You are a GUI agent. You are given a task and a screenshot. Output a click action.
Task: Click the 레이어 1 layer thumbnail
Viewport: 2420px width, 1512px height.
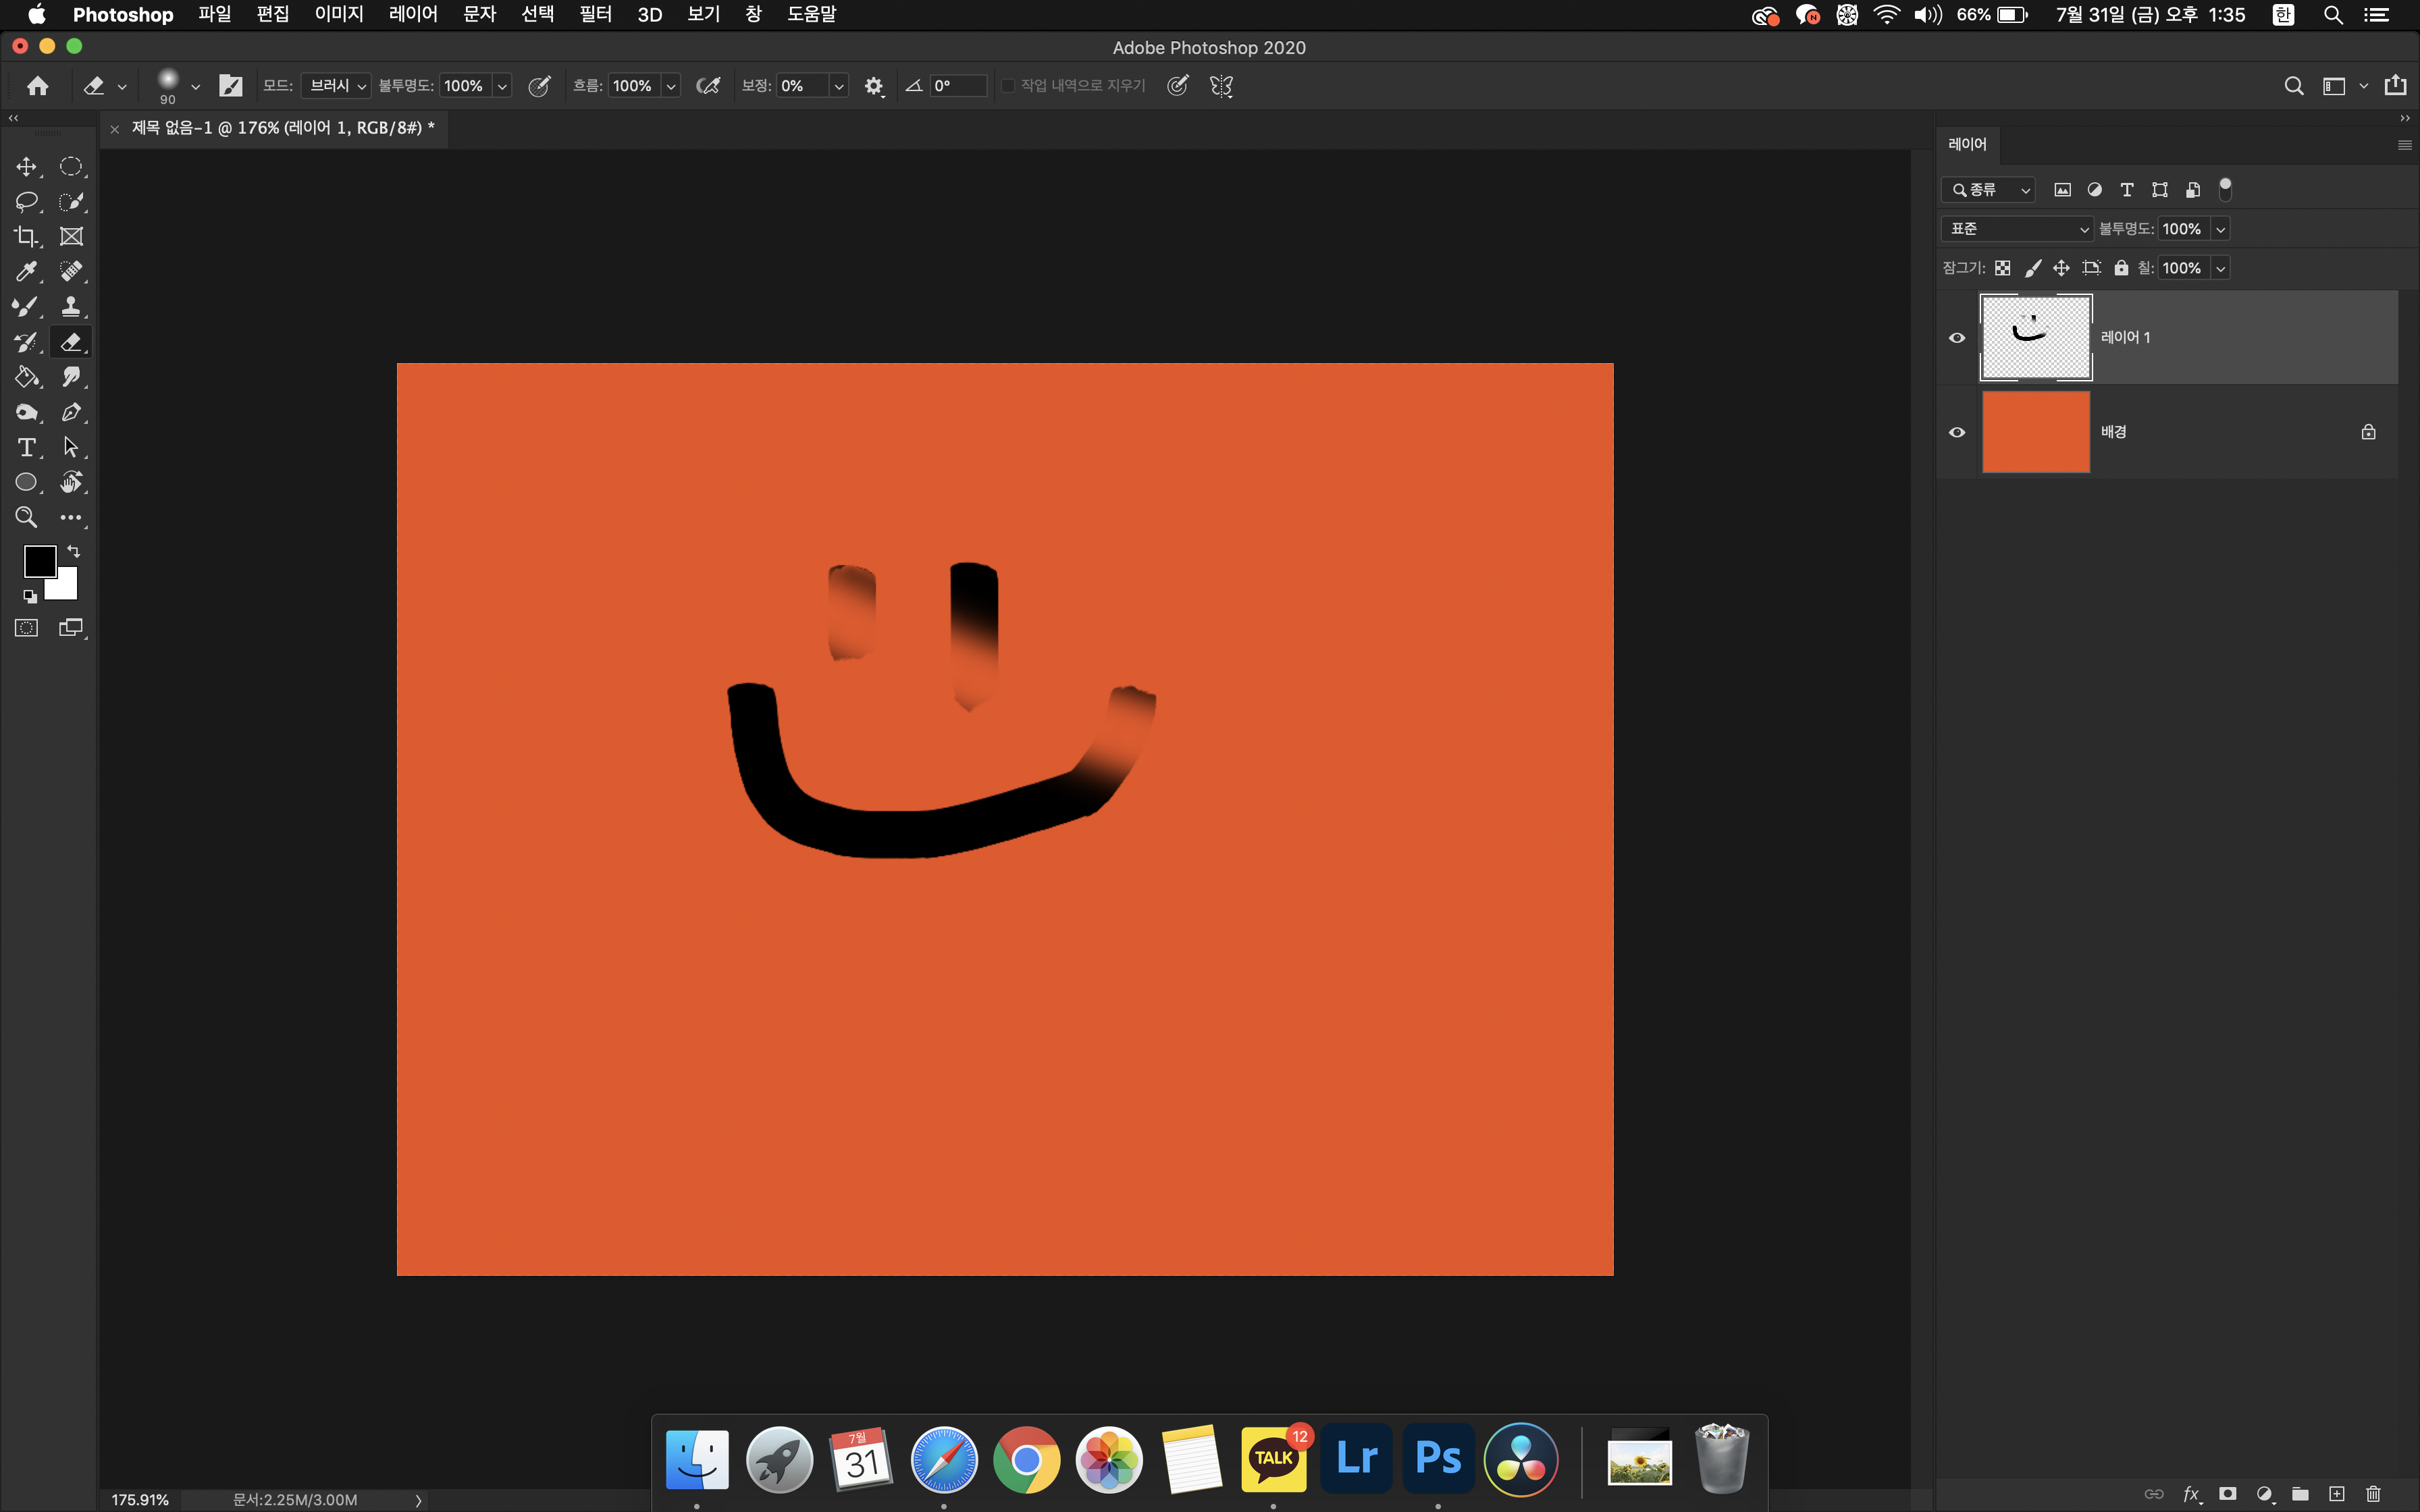[x=2035, y=338]
